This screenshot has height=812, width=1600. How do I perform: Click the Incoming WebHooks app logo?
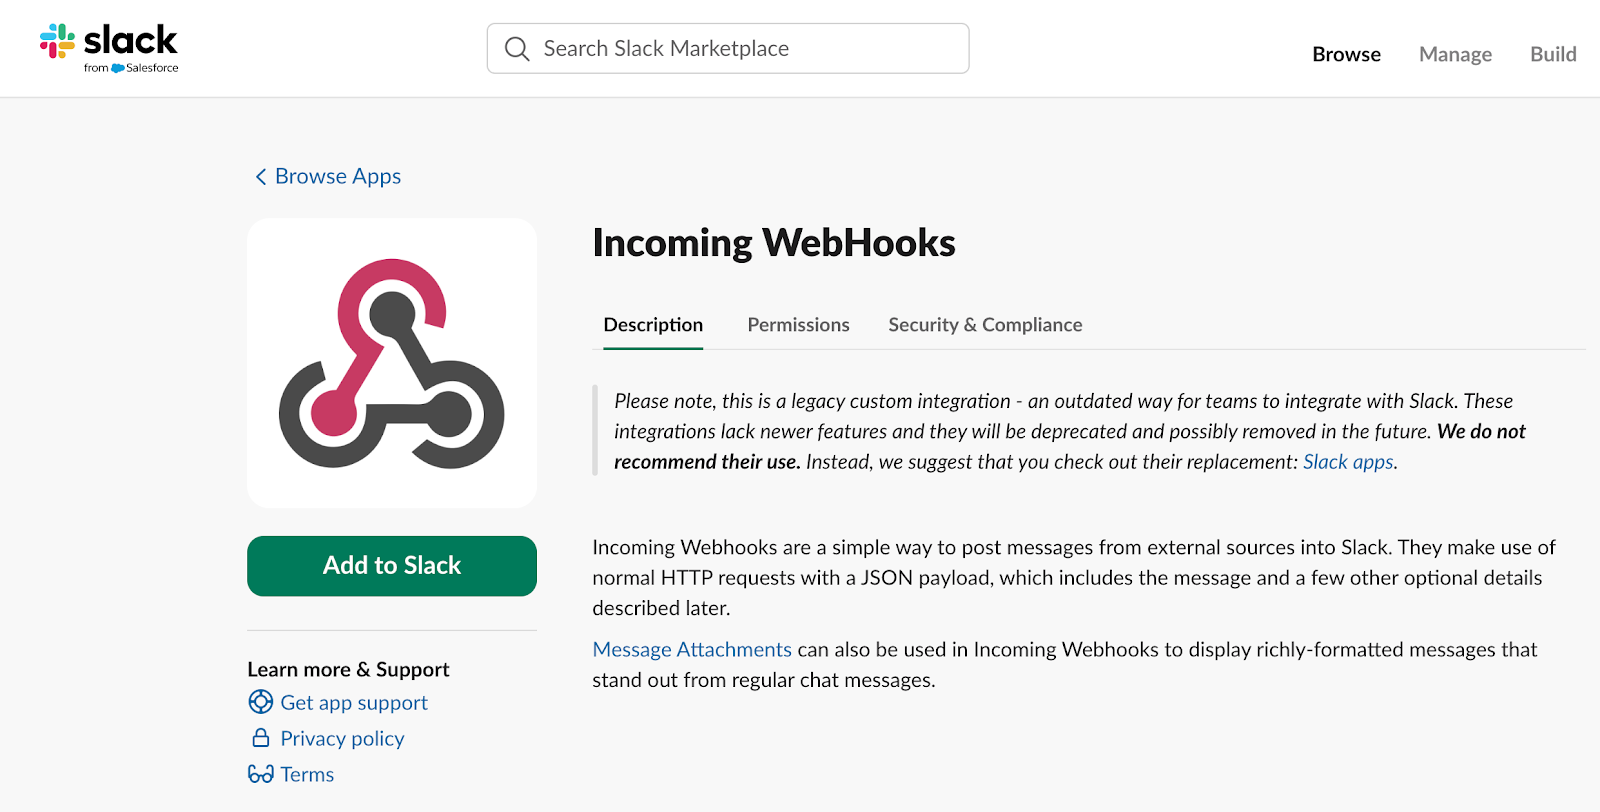click(x=392, y=363)
